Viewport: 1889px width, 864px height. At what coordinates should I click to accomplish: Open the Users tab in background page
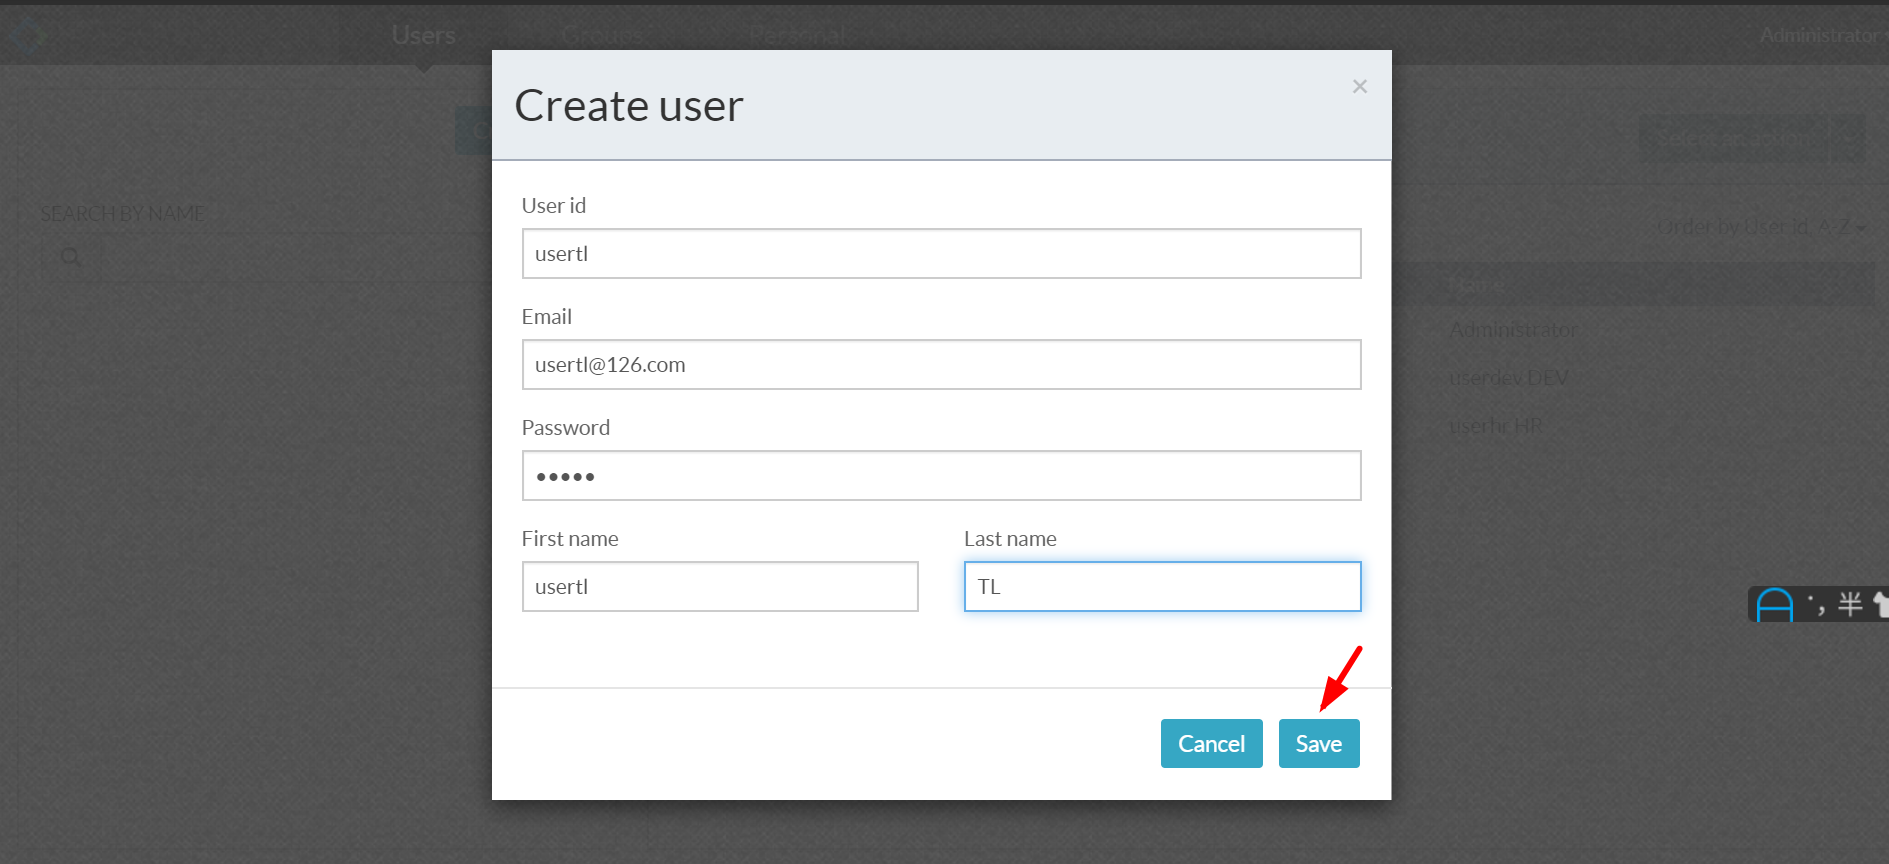click(424, 36)
